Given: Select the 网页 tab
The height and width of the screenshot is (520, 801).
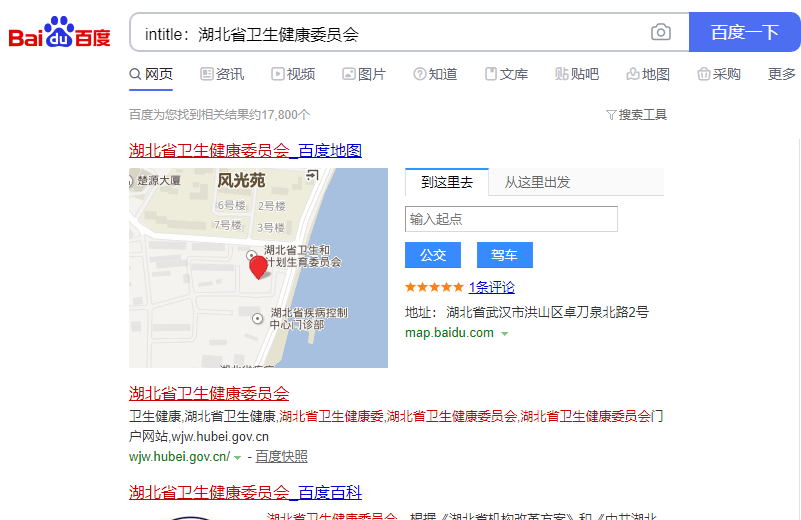Looking at the screenshot, I should click(x=151, y=75).
